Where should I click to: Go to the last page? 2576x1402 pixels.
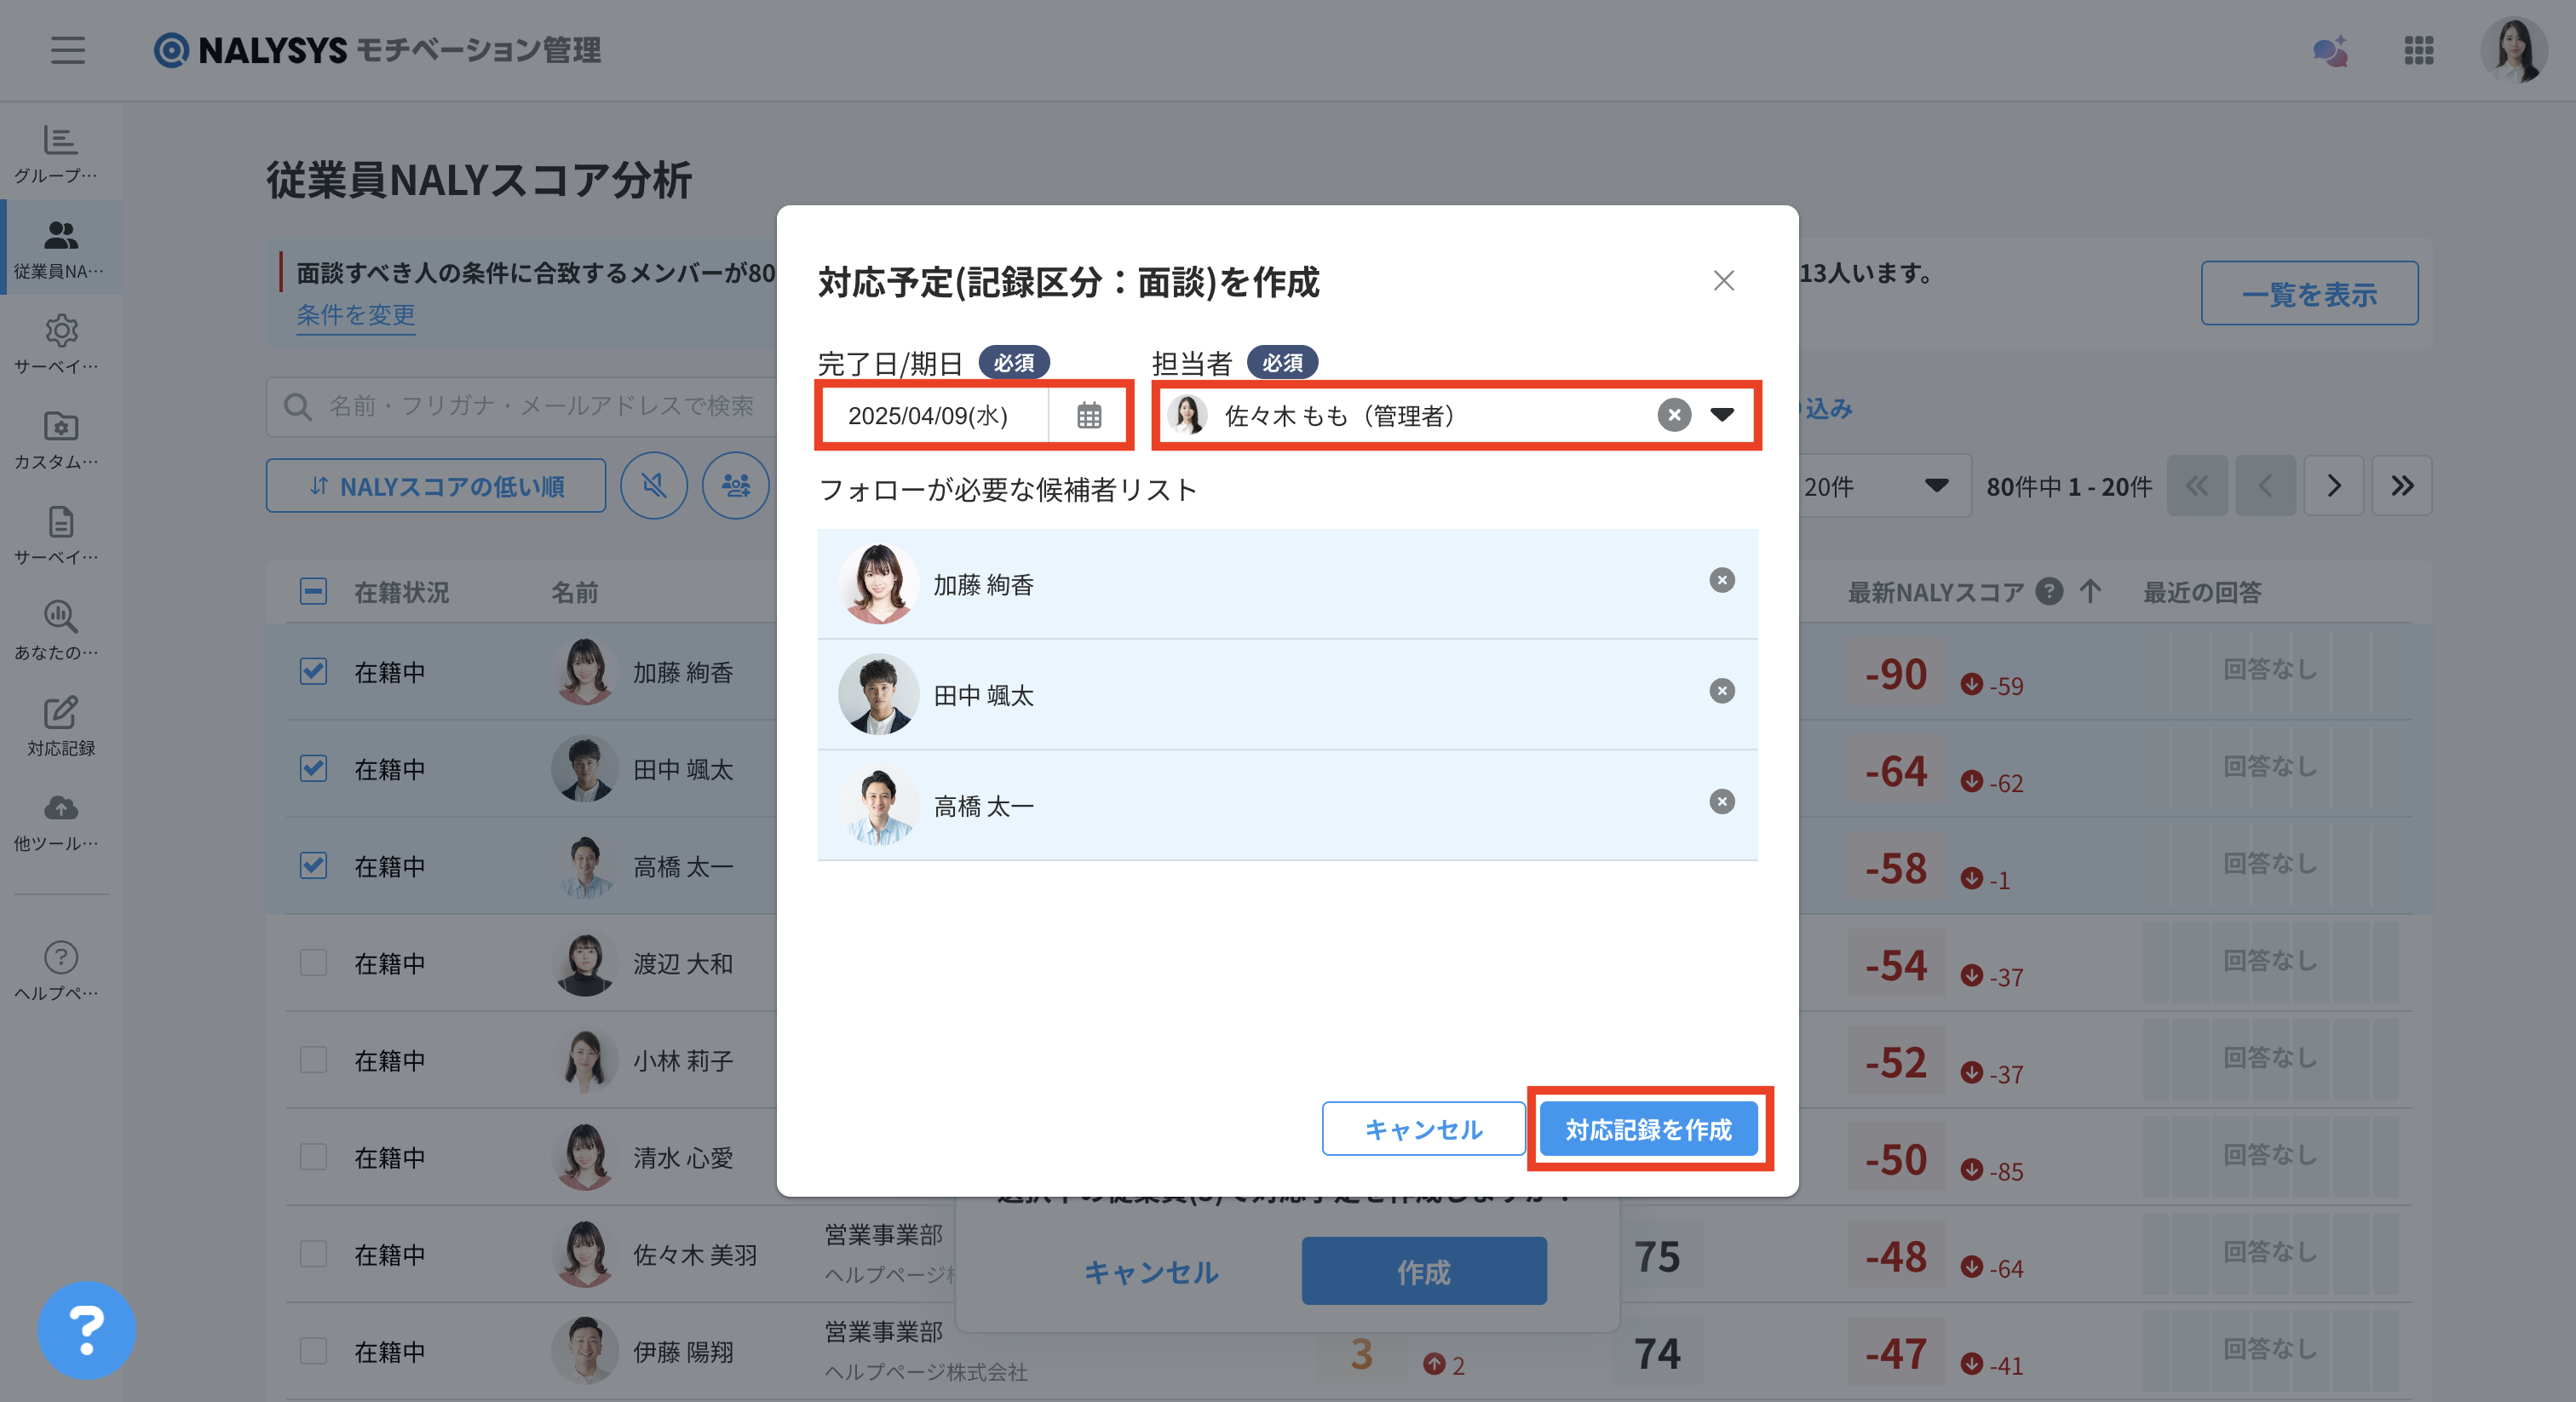(2402, 486)
